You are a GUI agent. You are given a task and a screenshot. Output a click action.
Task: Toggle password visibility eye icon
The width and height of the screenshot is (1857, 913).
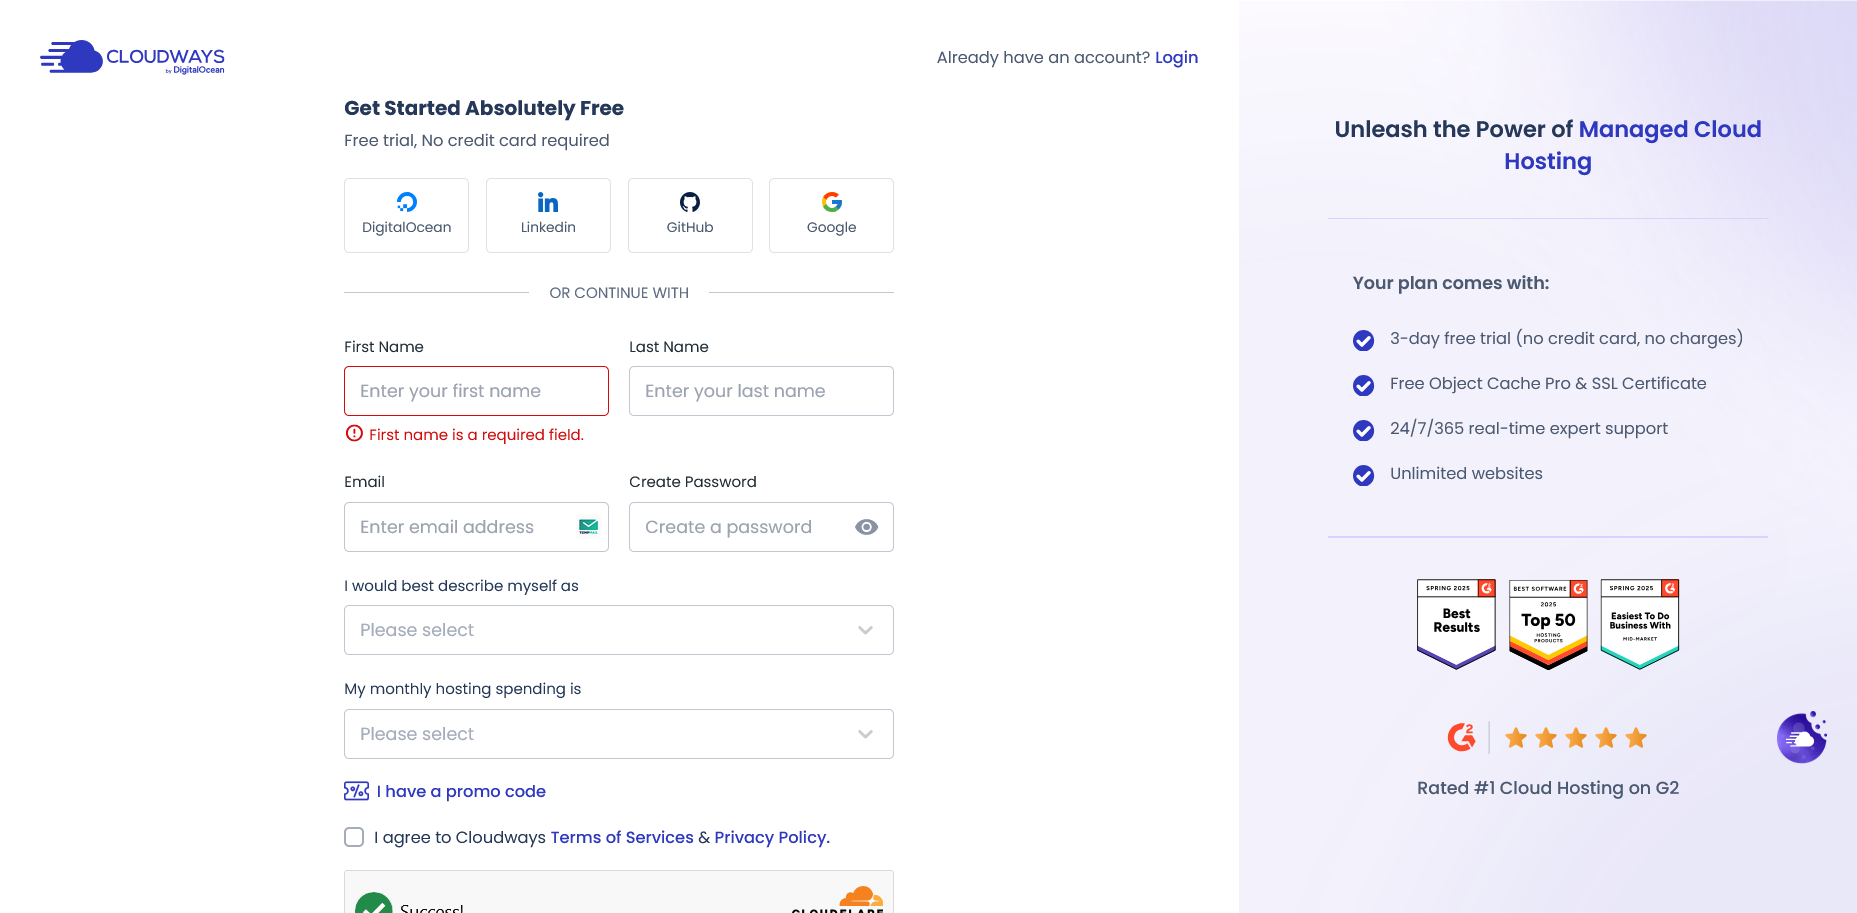coord(867,527)
